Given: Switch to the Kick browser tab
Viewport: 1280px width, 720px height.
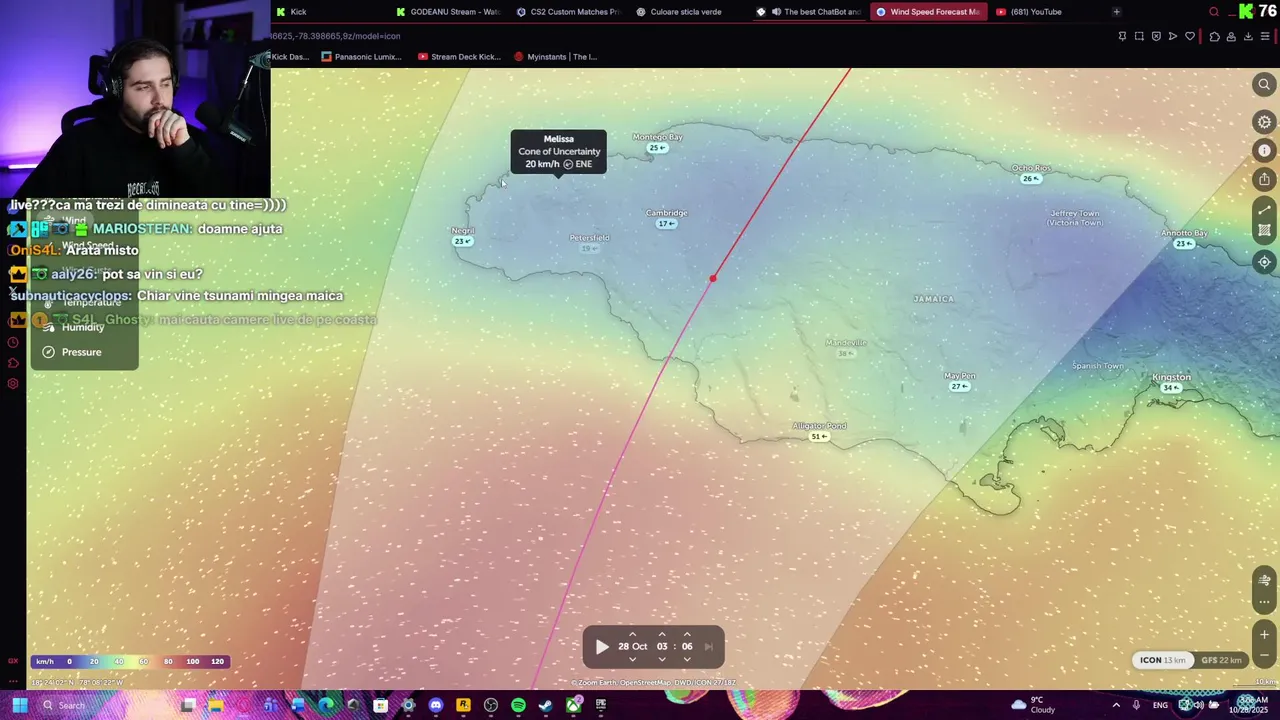Looking at the screenshot, I should (x=298, y=12).
